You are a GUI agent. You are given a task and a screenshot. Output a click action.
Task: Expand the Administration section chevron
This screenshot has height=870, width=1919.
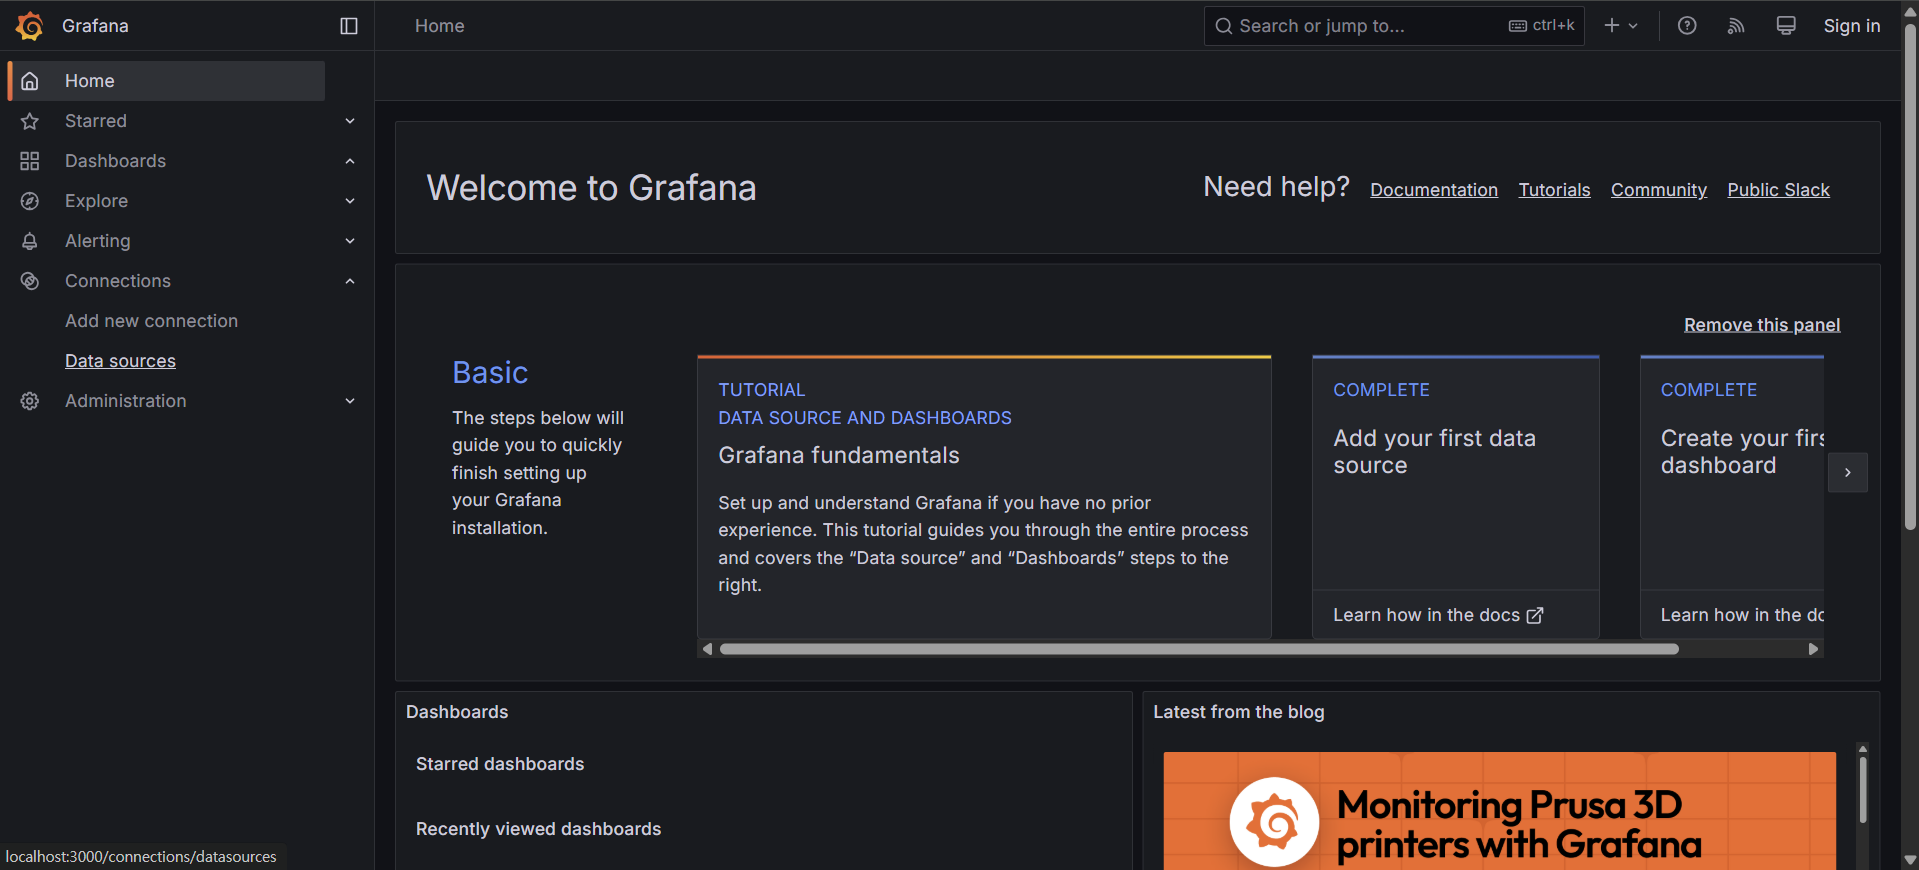click(x=350, y=401)
